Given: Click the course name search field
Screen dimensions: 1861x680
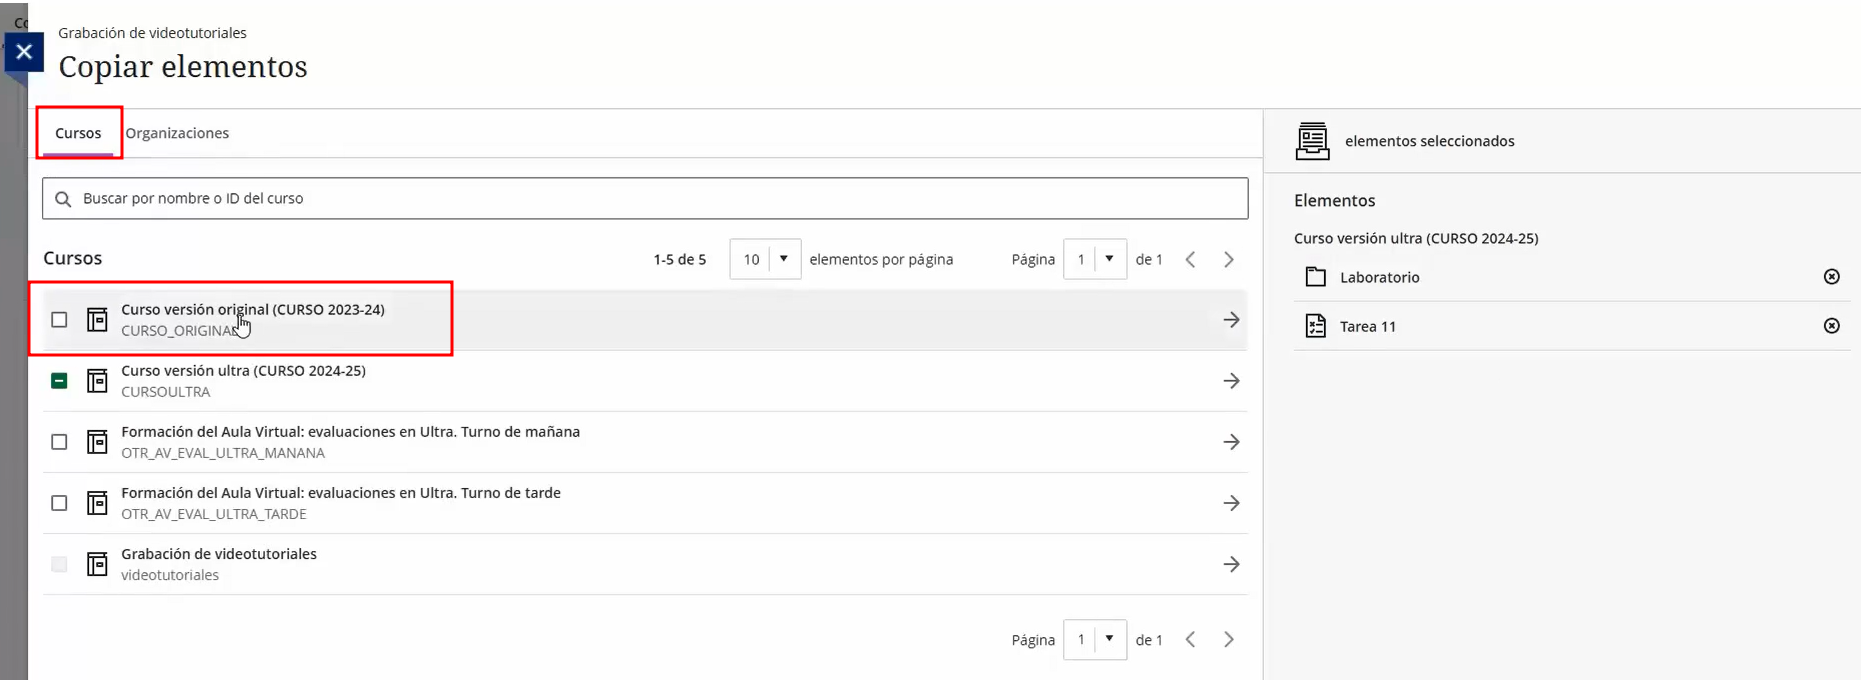Looking at the screenshot, I should tap(645, 198).
